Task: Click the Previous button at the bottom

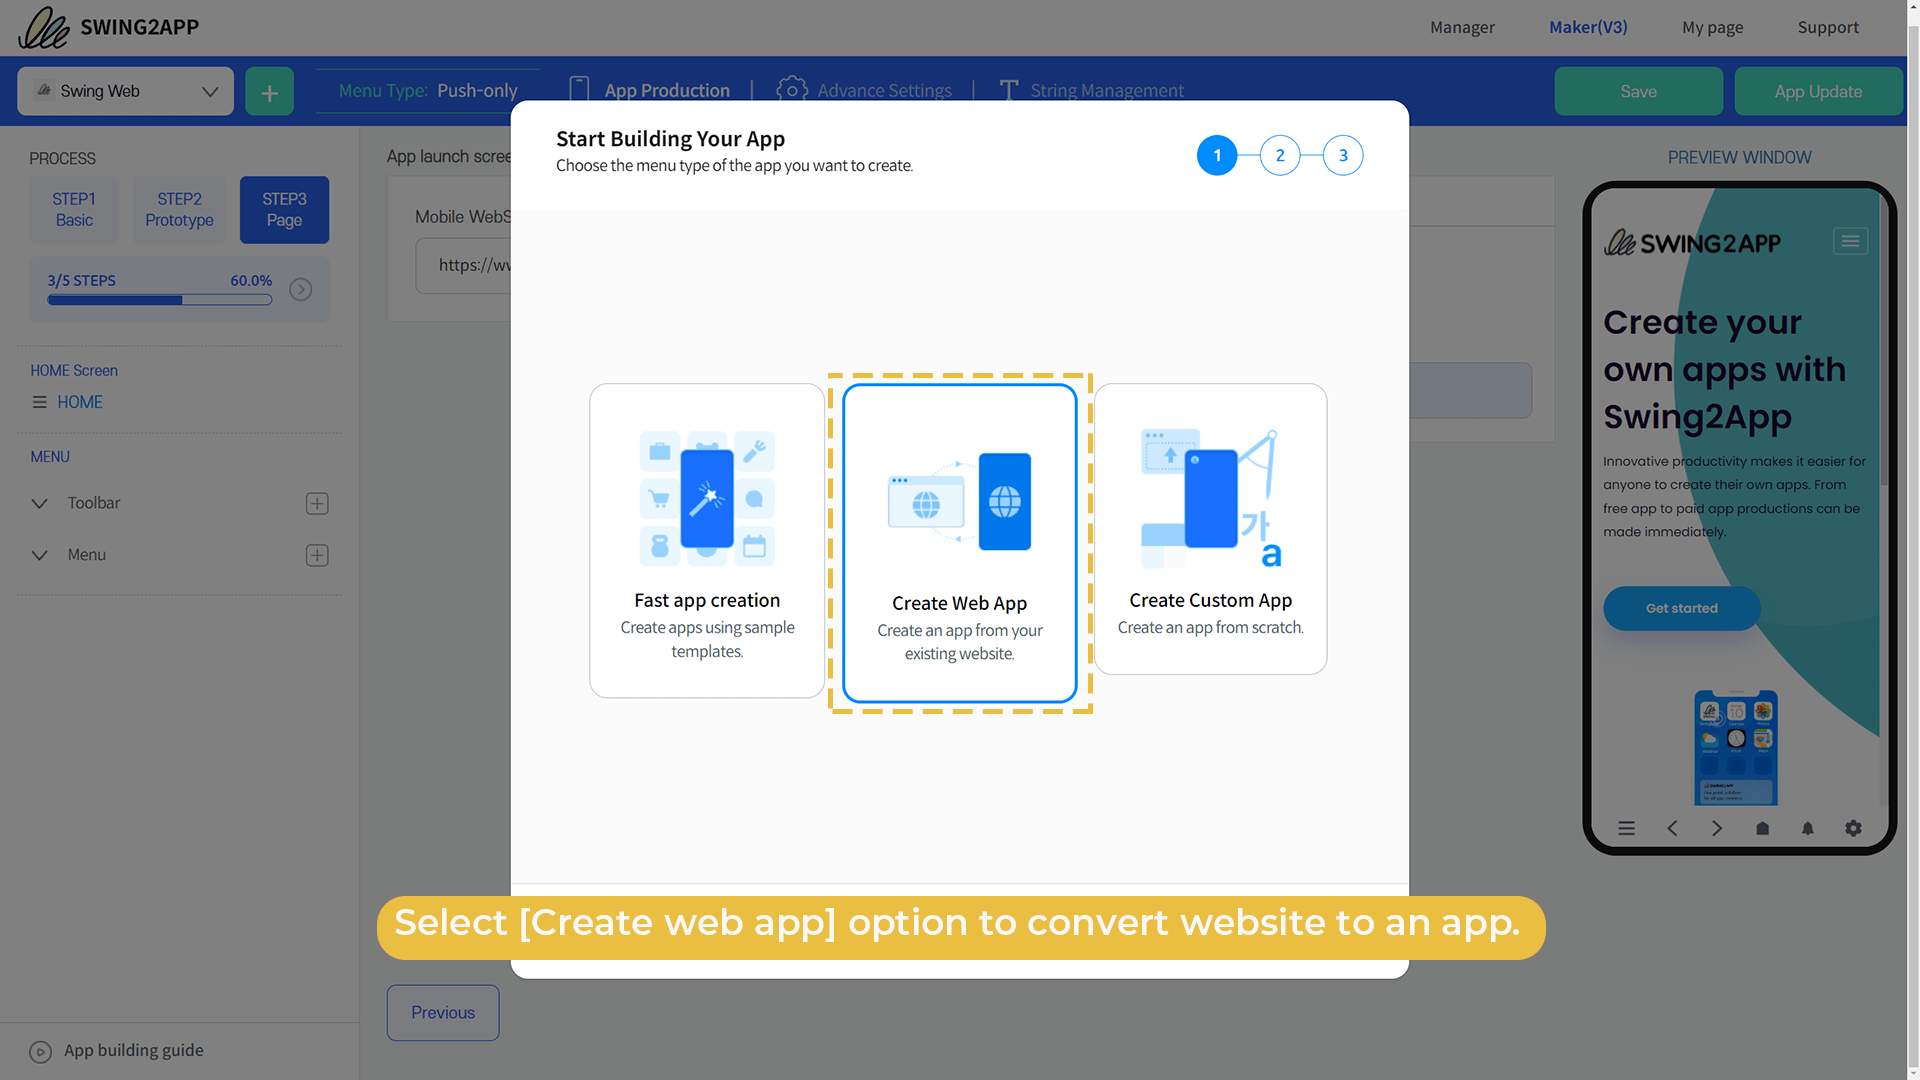Action: click(442, 1012)
